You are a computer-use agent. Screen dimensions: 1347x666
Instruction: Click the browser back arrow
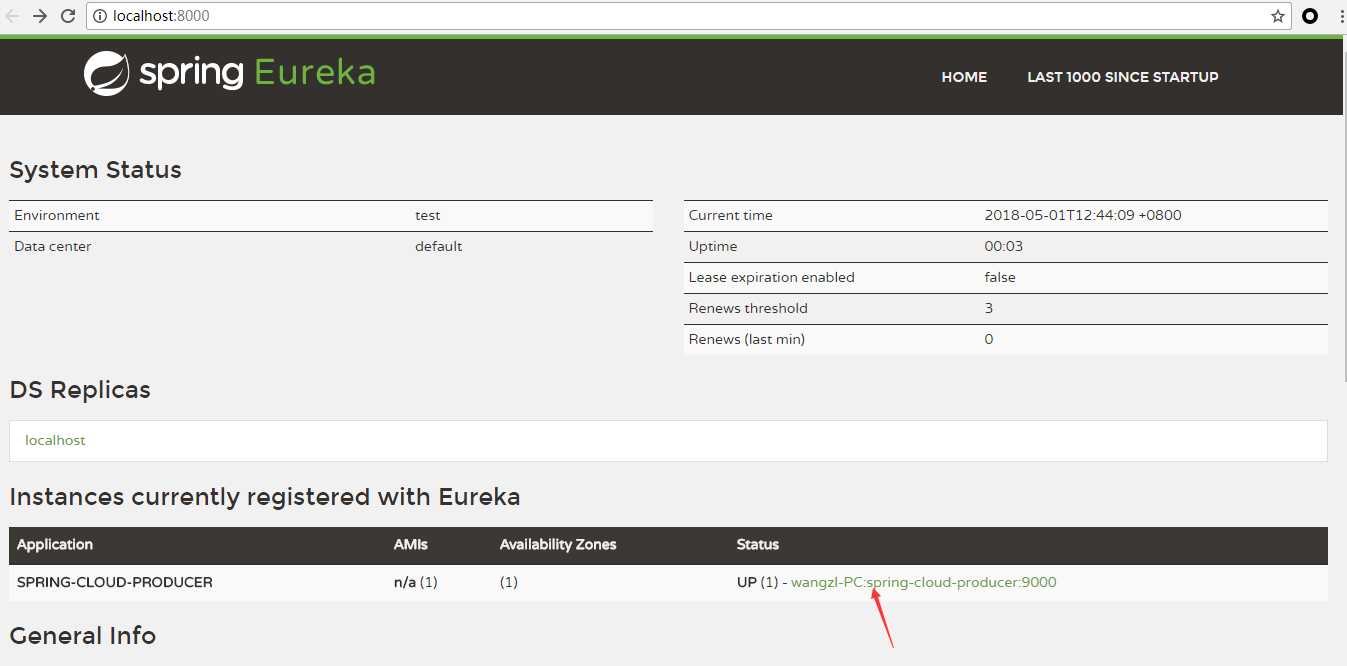(12, 16)
